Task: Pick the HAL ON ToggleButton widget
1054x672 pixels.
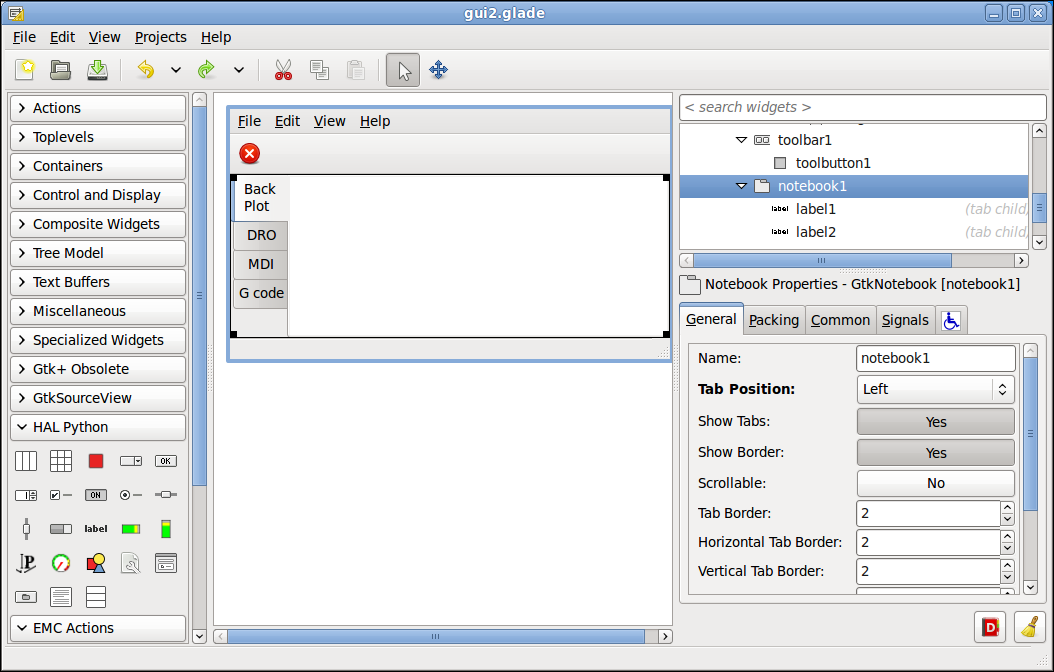Action: [96, 495]
